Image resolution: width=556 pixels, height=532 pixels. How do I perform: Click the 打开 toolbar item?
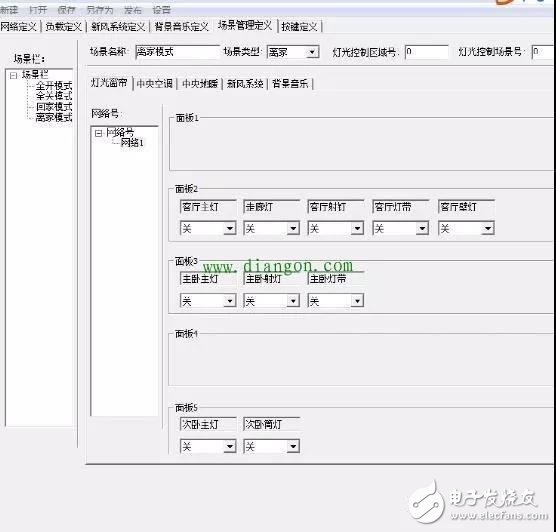click(x=38, y=10)
